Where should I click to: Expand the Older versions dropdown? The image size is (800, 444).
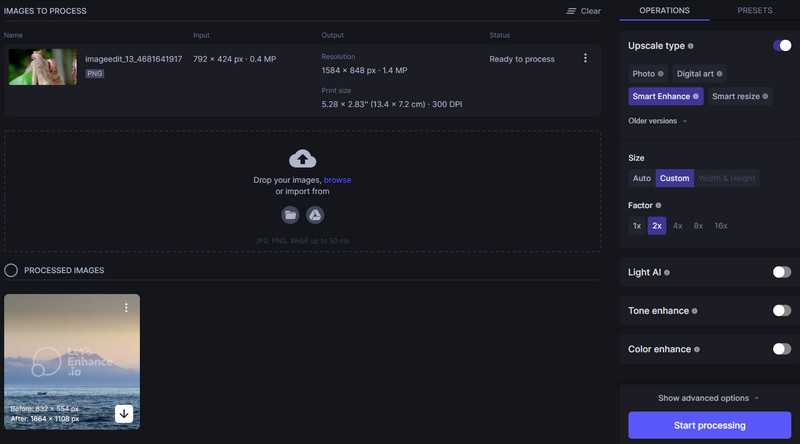(658, 121)
